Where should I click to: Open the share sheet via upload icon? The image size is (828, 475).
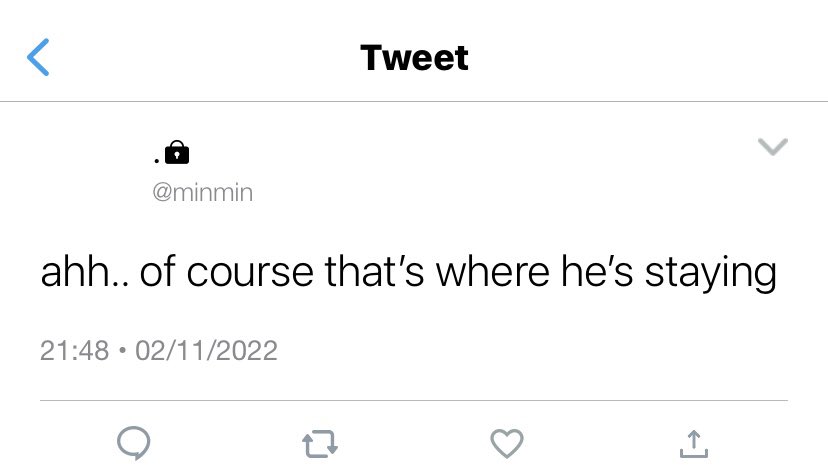point(694,444)
